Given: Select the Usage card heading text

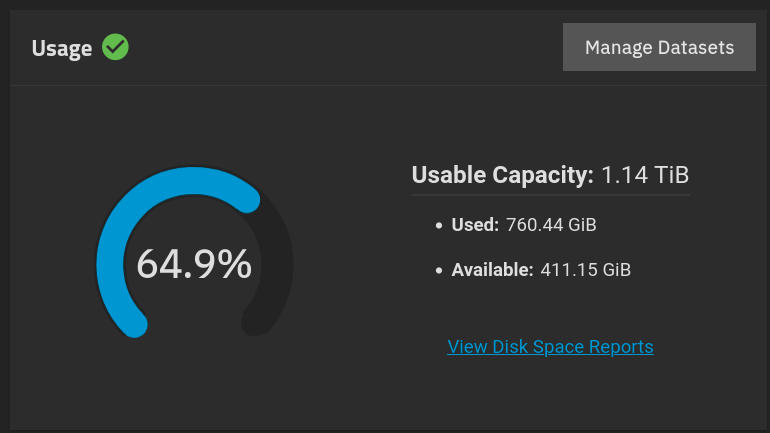Looking at the screenshot, I should [62, 48].
